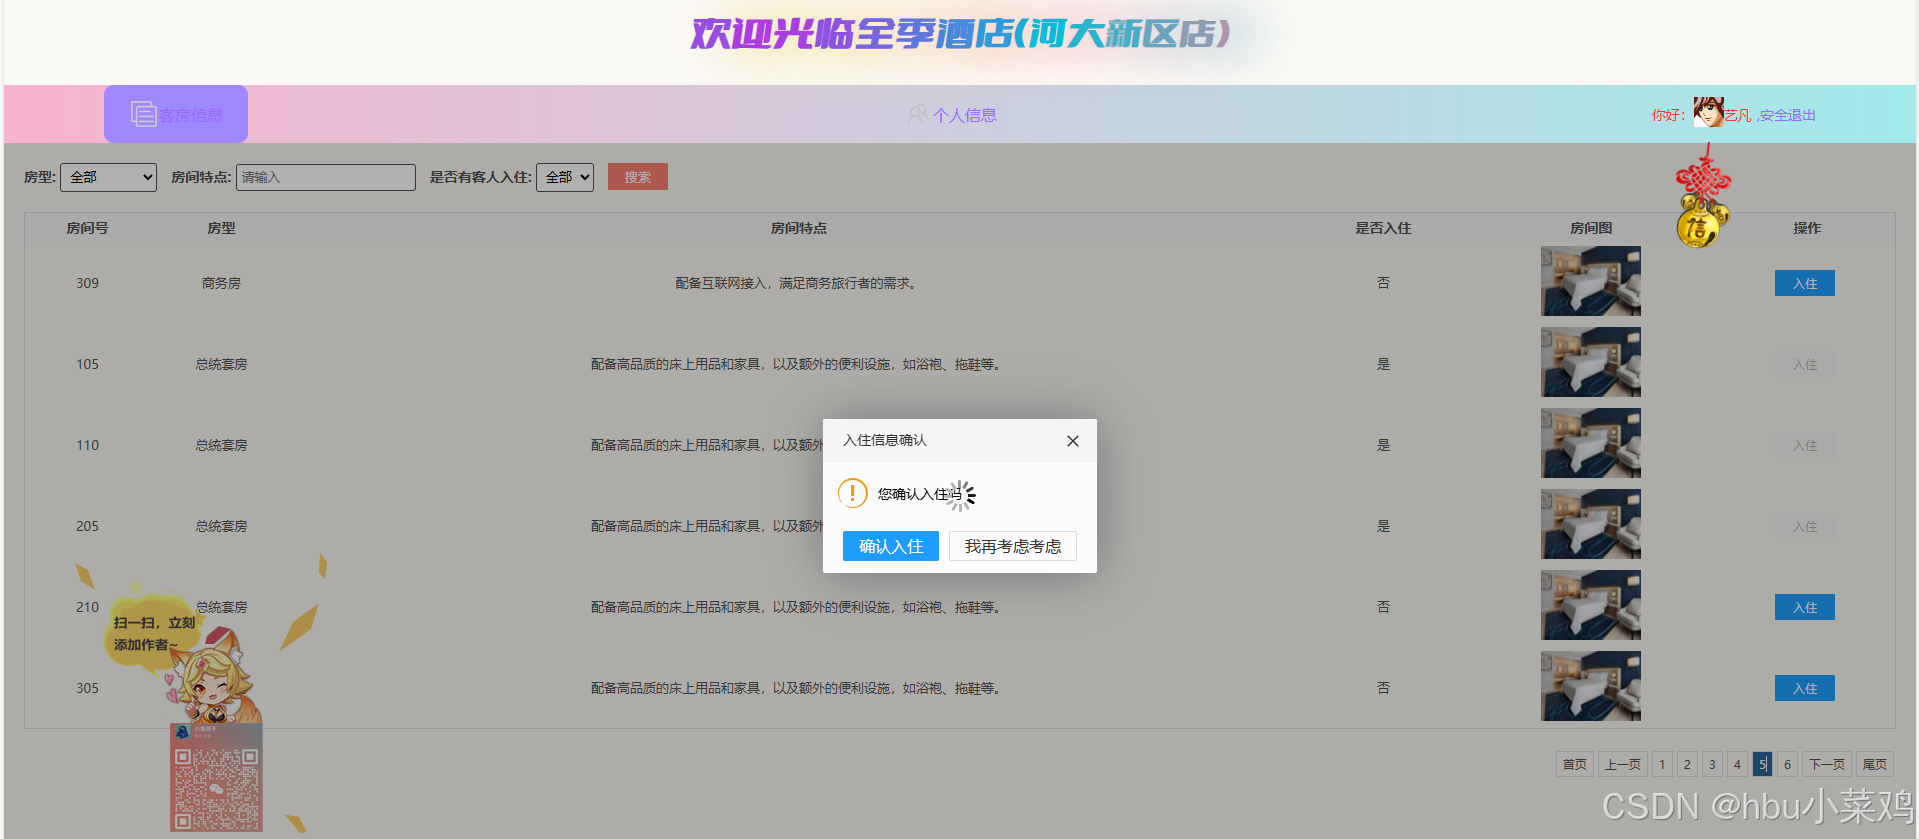This screenshot has width=1919, height=839.
Task: Open the 个人信息 tab
Action: 952,115
